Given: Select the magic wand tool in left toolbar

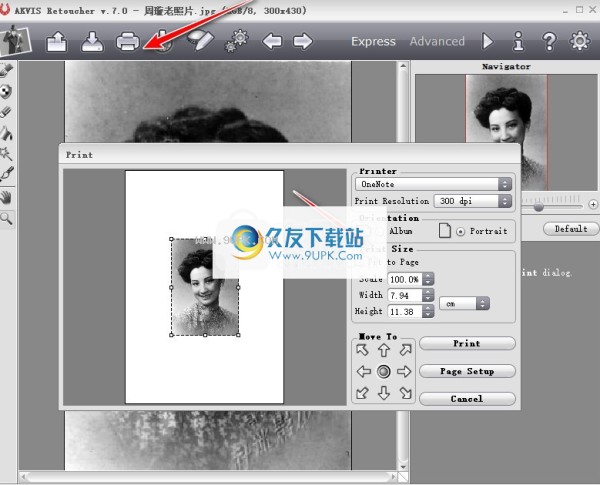Looking at the screenshot, I should 6,154.
